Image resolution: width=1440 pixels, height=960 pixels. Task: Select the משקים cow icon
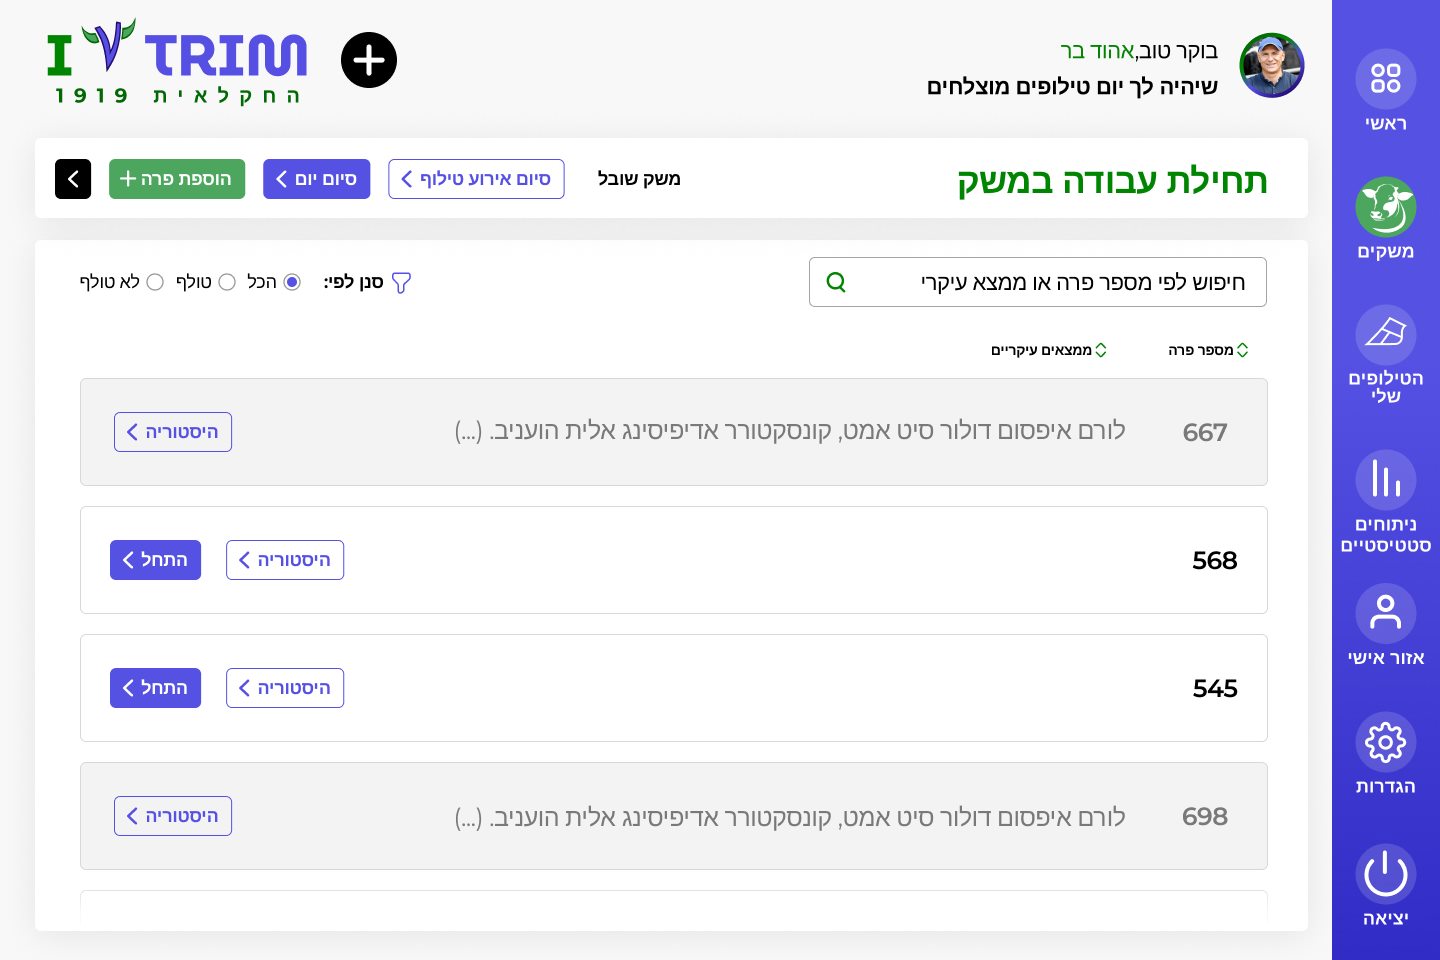pyautogui.click(x=1385, y=207)
